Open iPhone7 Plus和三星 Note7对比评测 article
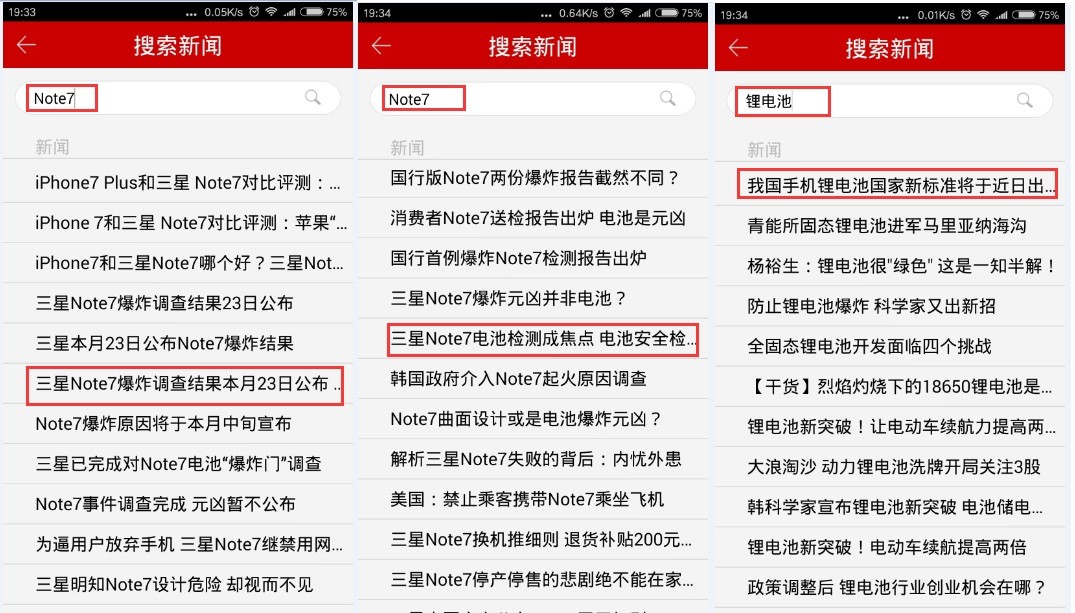 pos(178,182)
